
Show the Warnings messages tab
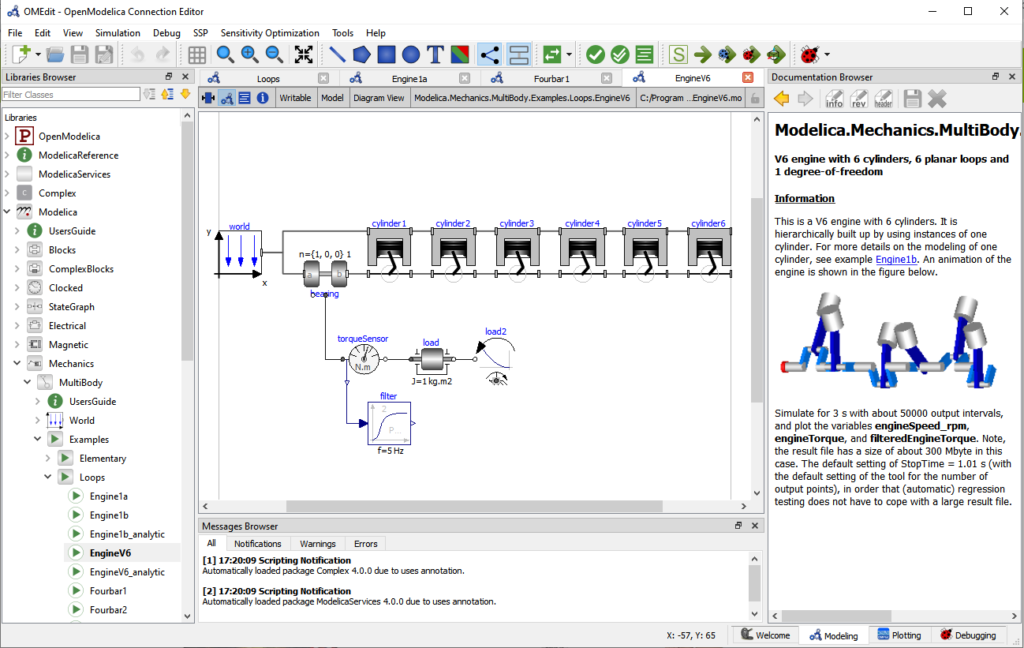coord(317,543)
